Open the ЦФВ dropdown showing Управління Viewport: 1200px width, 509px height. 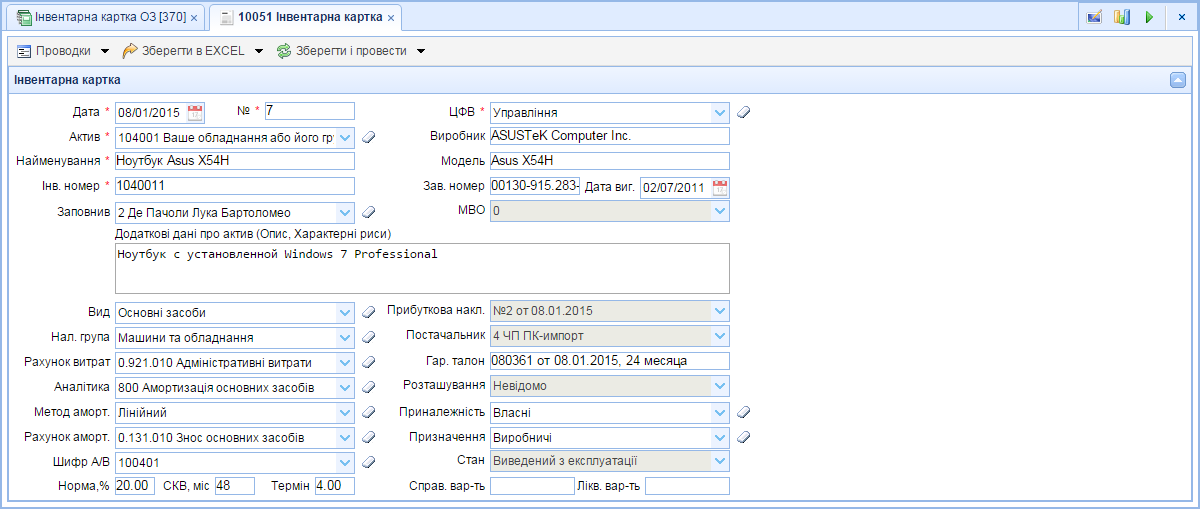pyautogui.click(x=720, y=112)
